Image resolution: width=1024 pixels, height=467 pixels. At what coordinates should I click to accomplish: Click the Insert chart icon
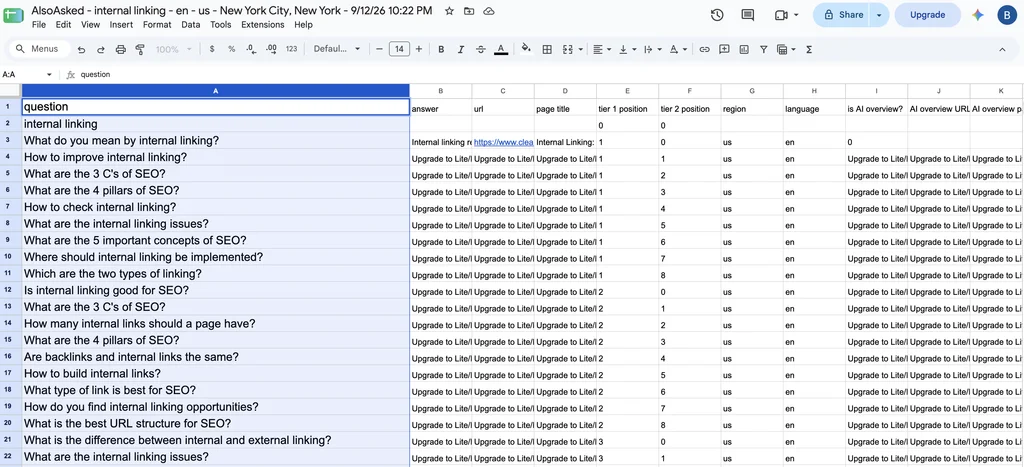click(x=744, y=49)
